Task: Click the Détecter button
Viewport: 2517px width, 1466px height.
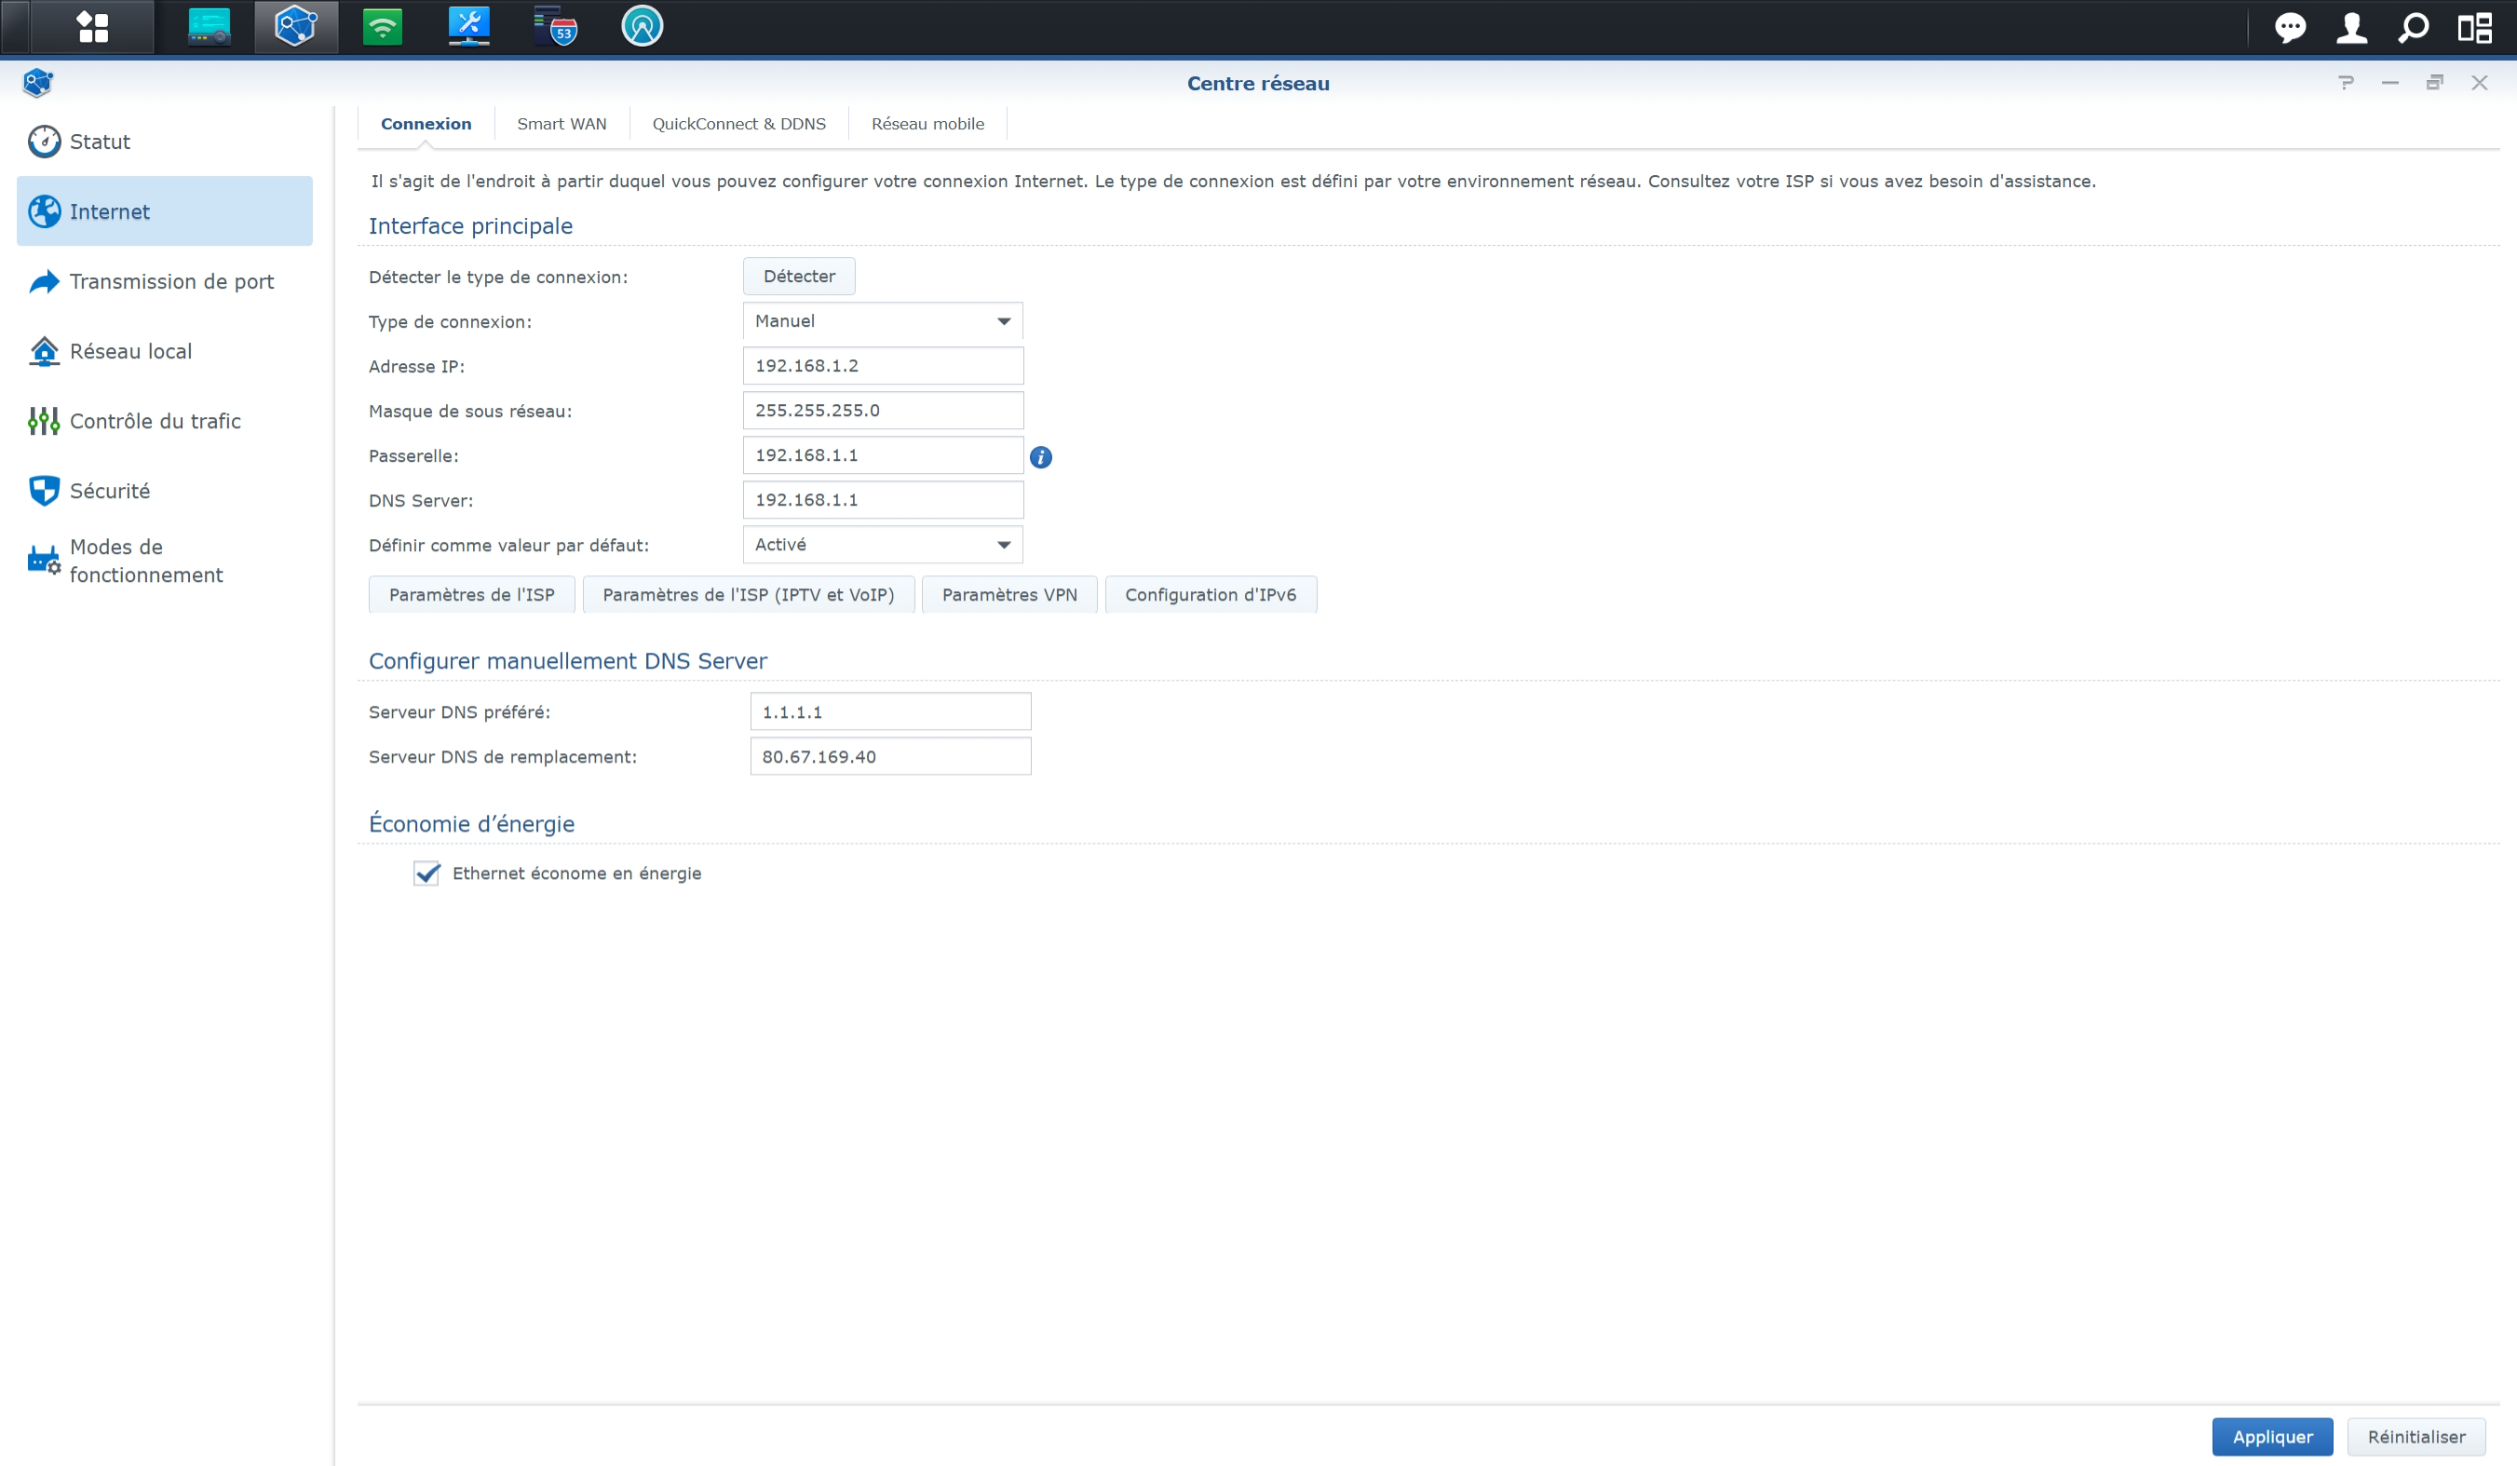Action: (x=798, y=276)
